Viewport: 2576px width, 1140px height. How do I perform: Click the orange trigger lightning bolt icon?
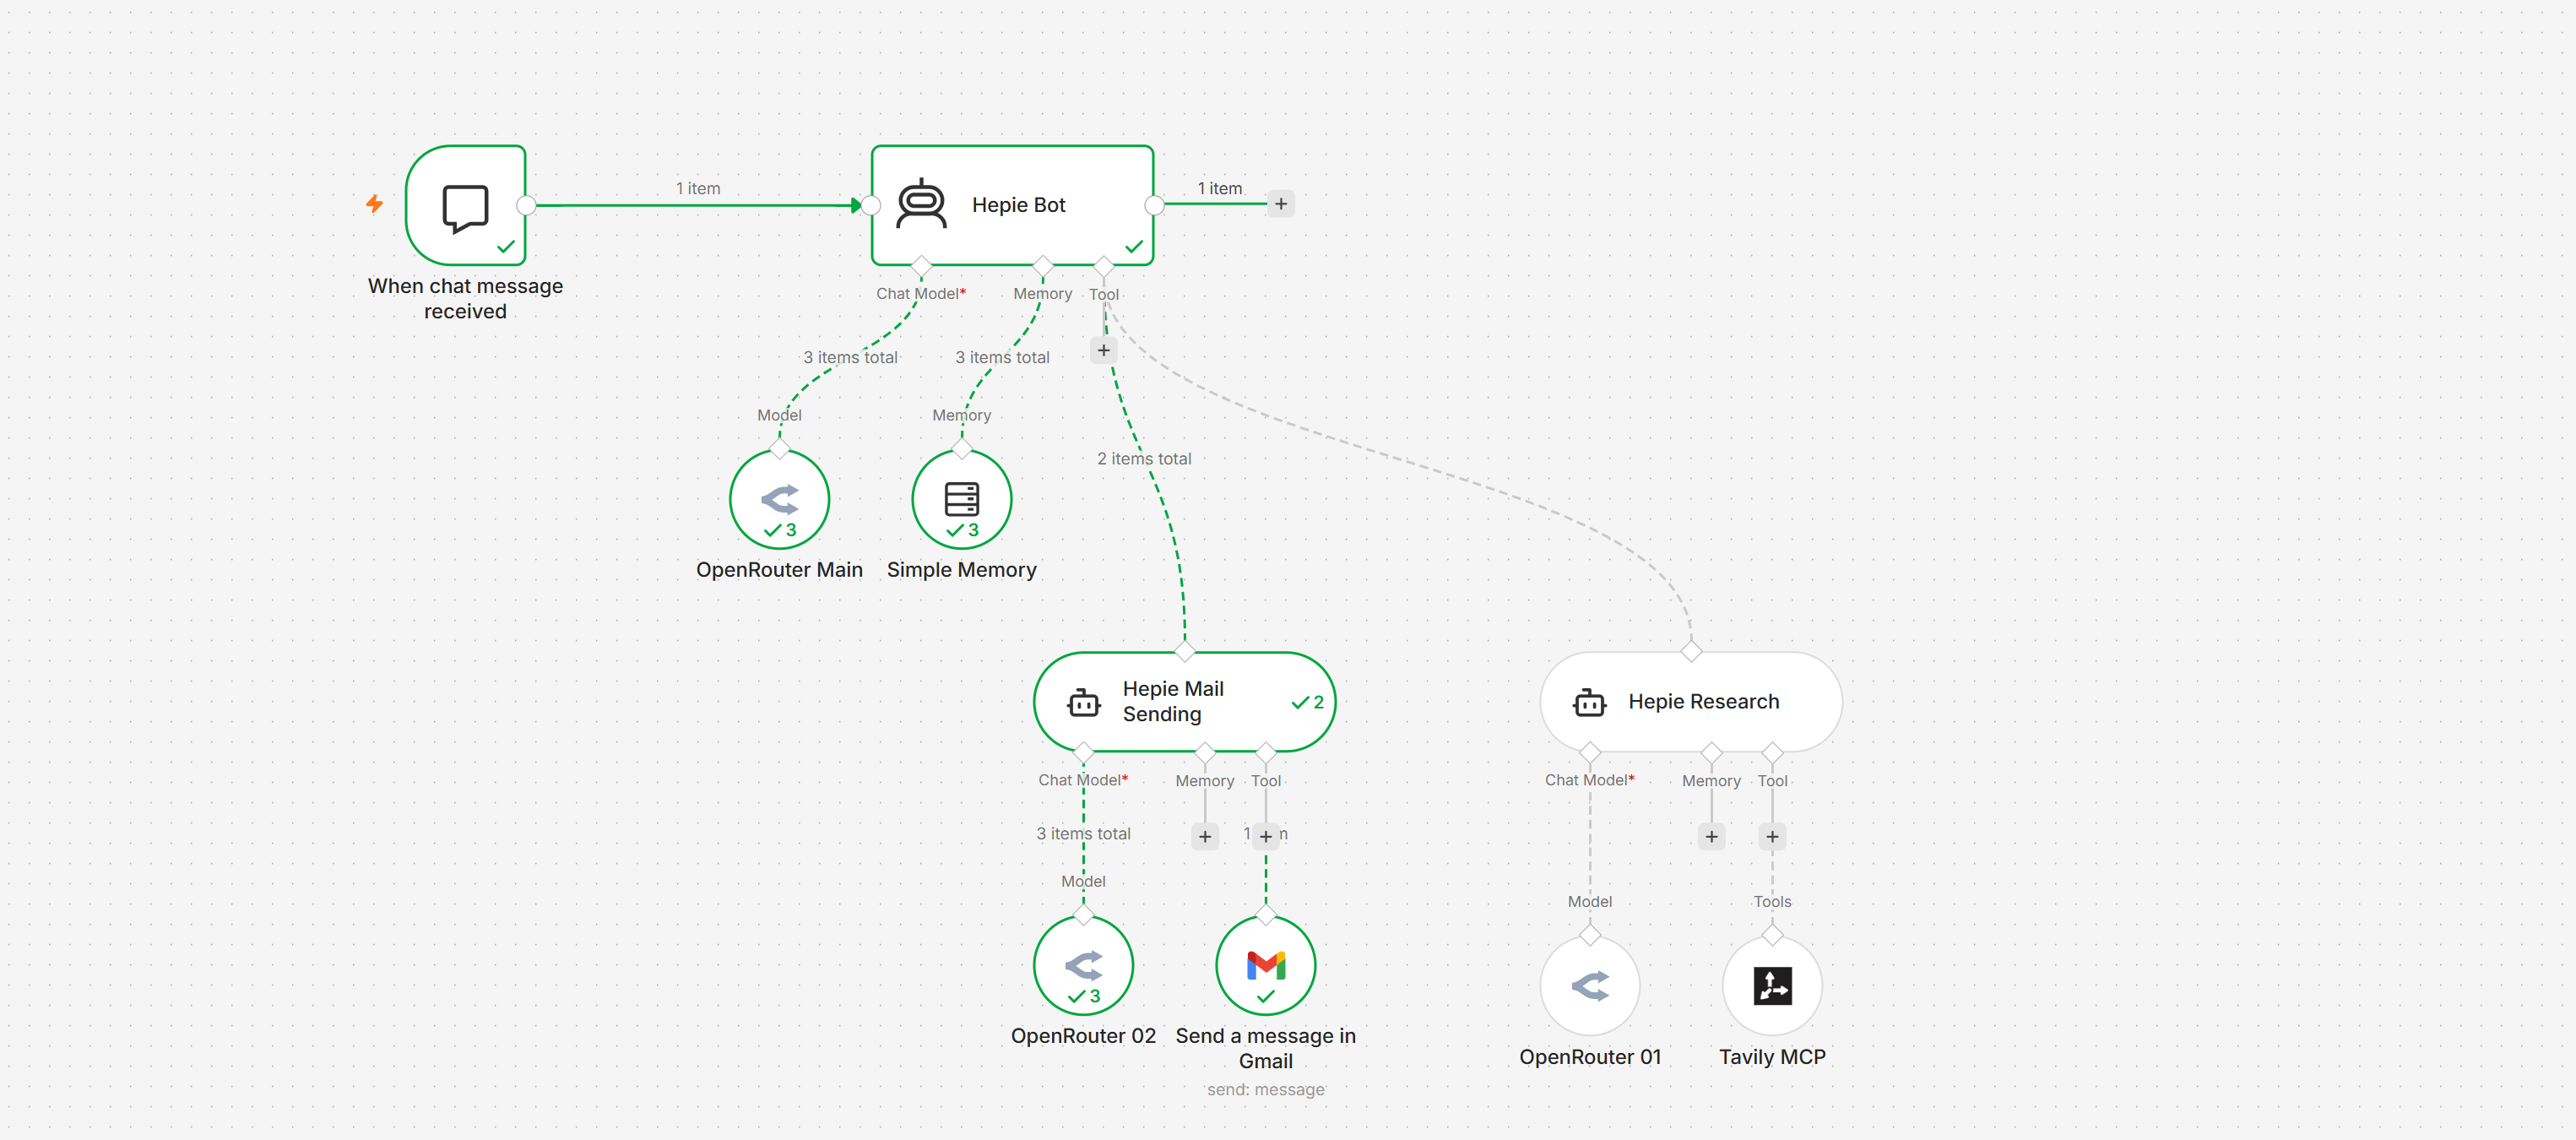pos(374,204)
